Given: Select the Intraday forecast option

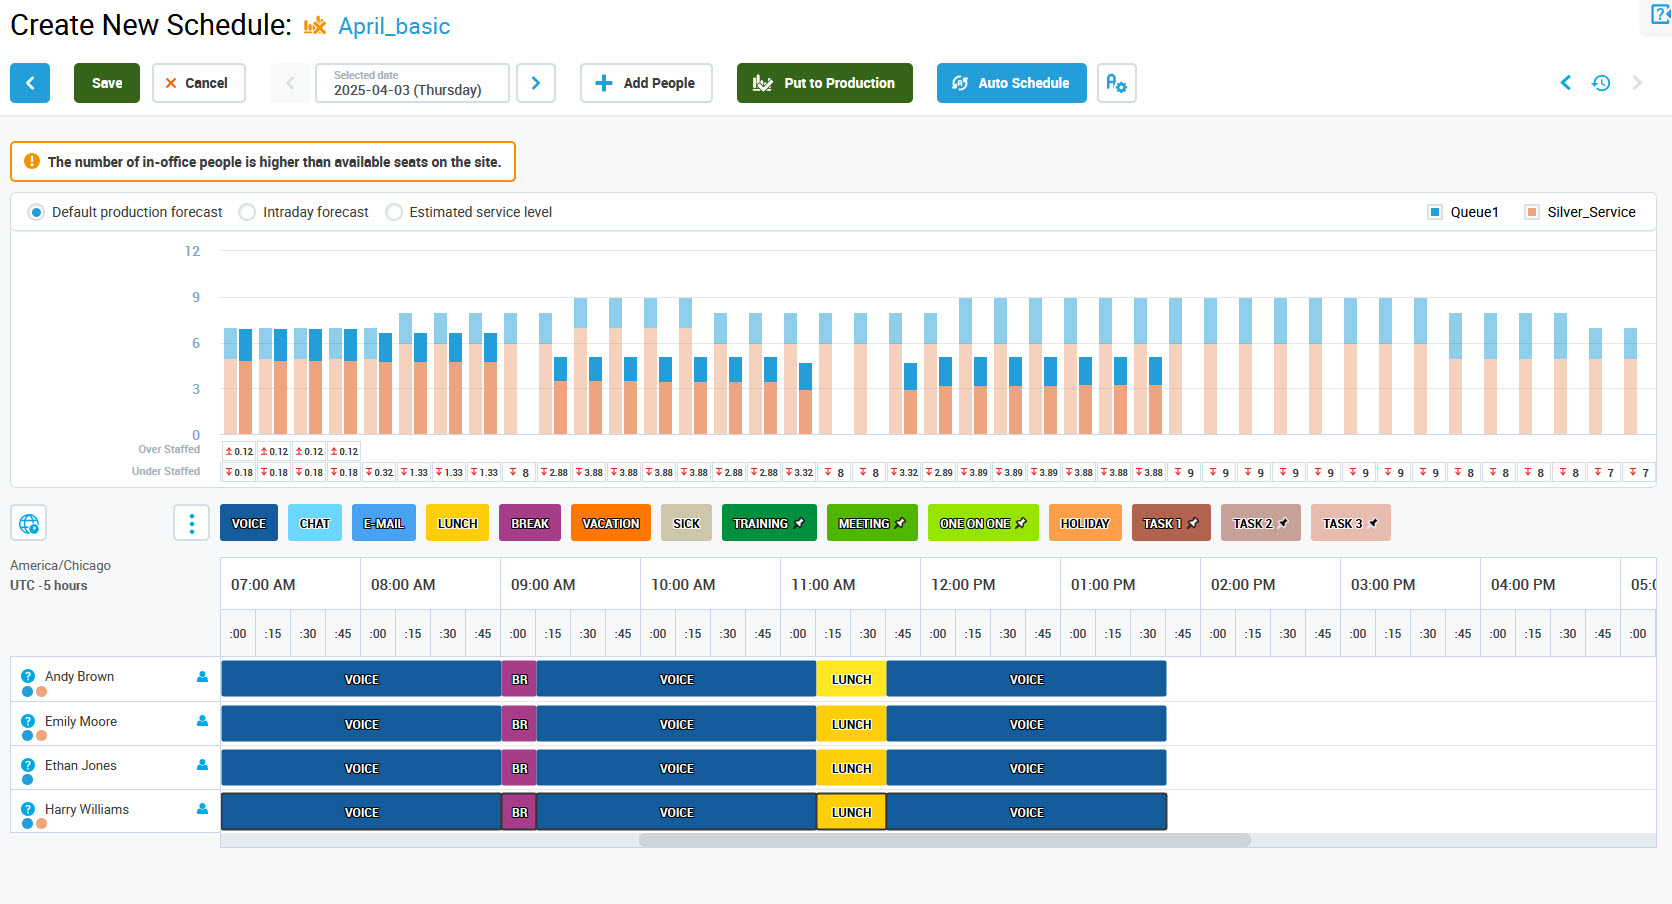Looking at the screenshot, I should pos(247,212).
